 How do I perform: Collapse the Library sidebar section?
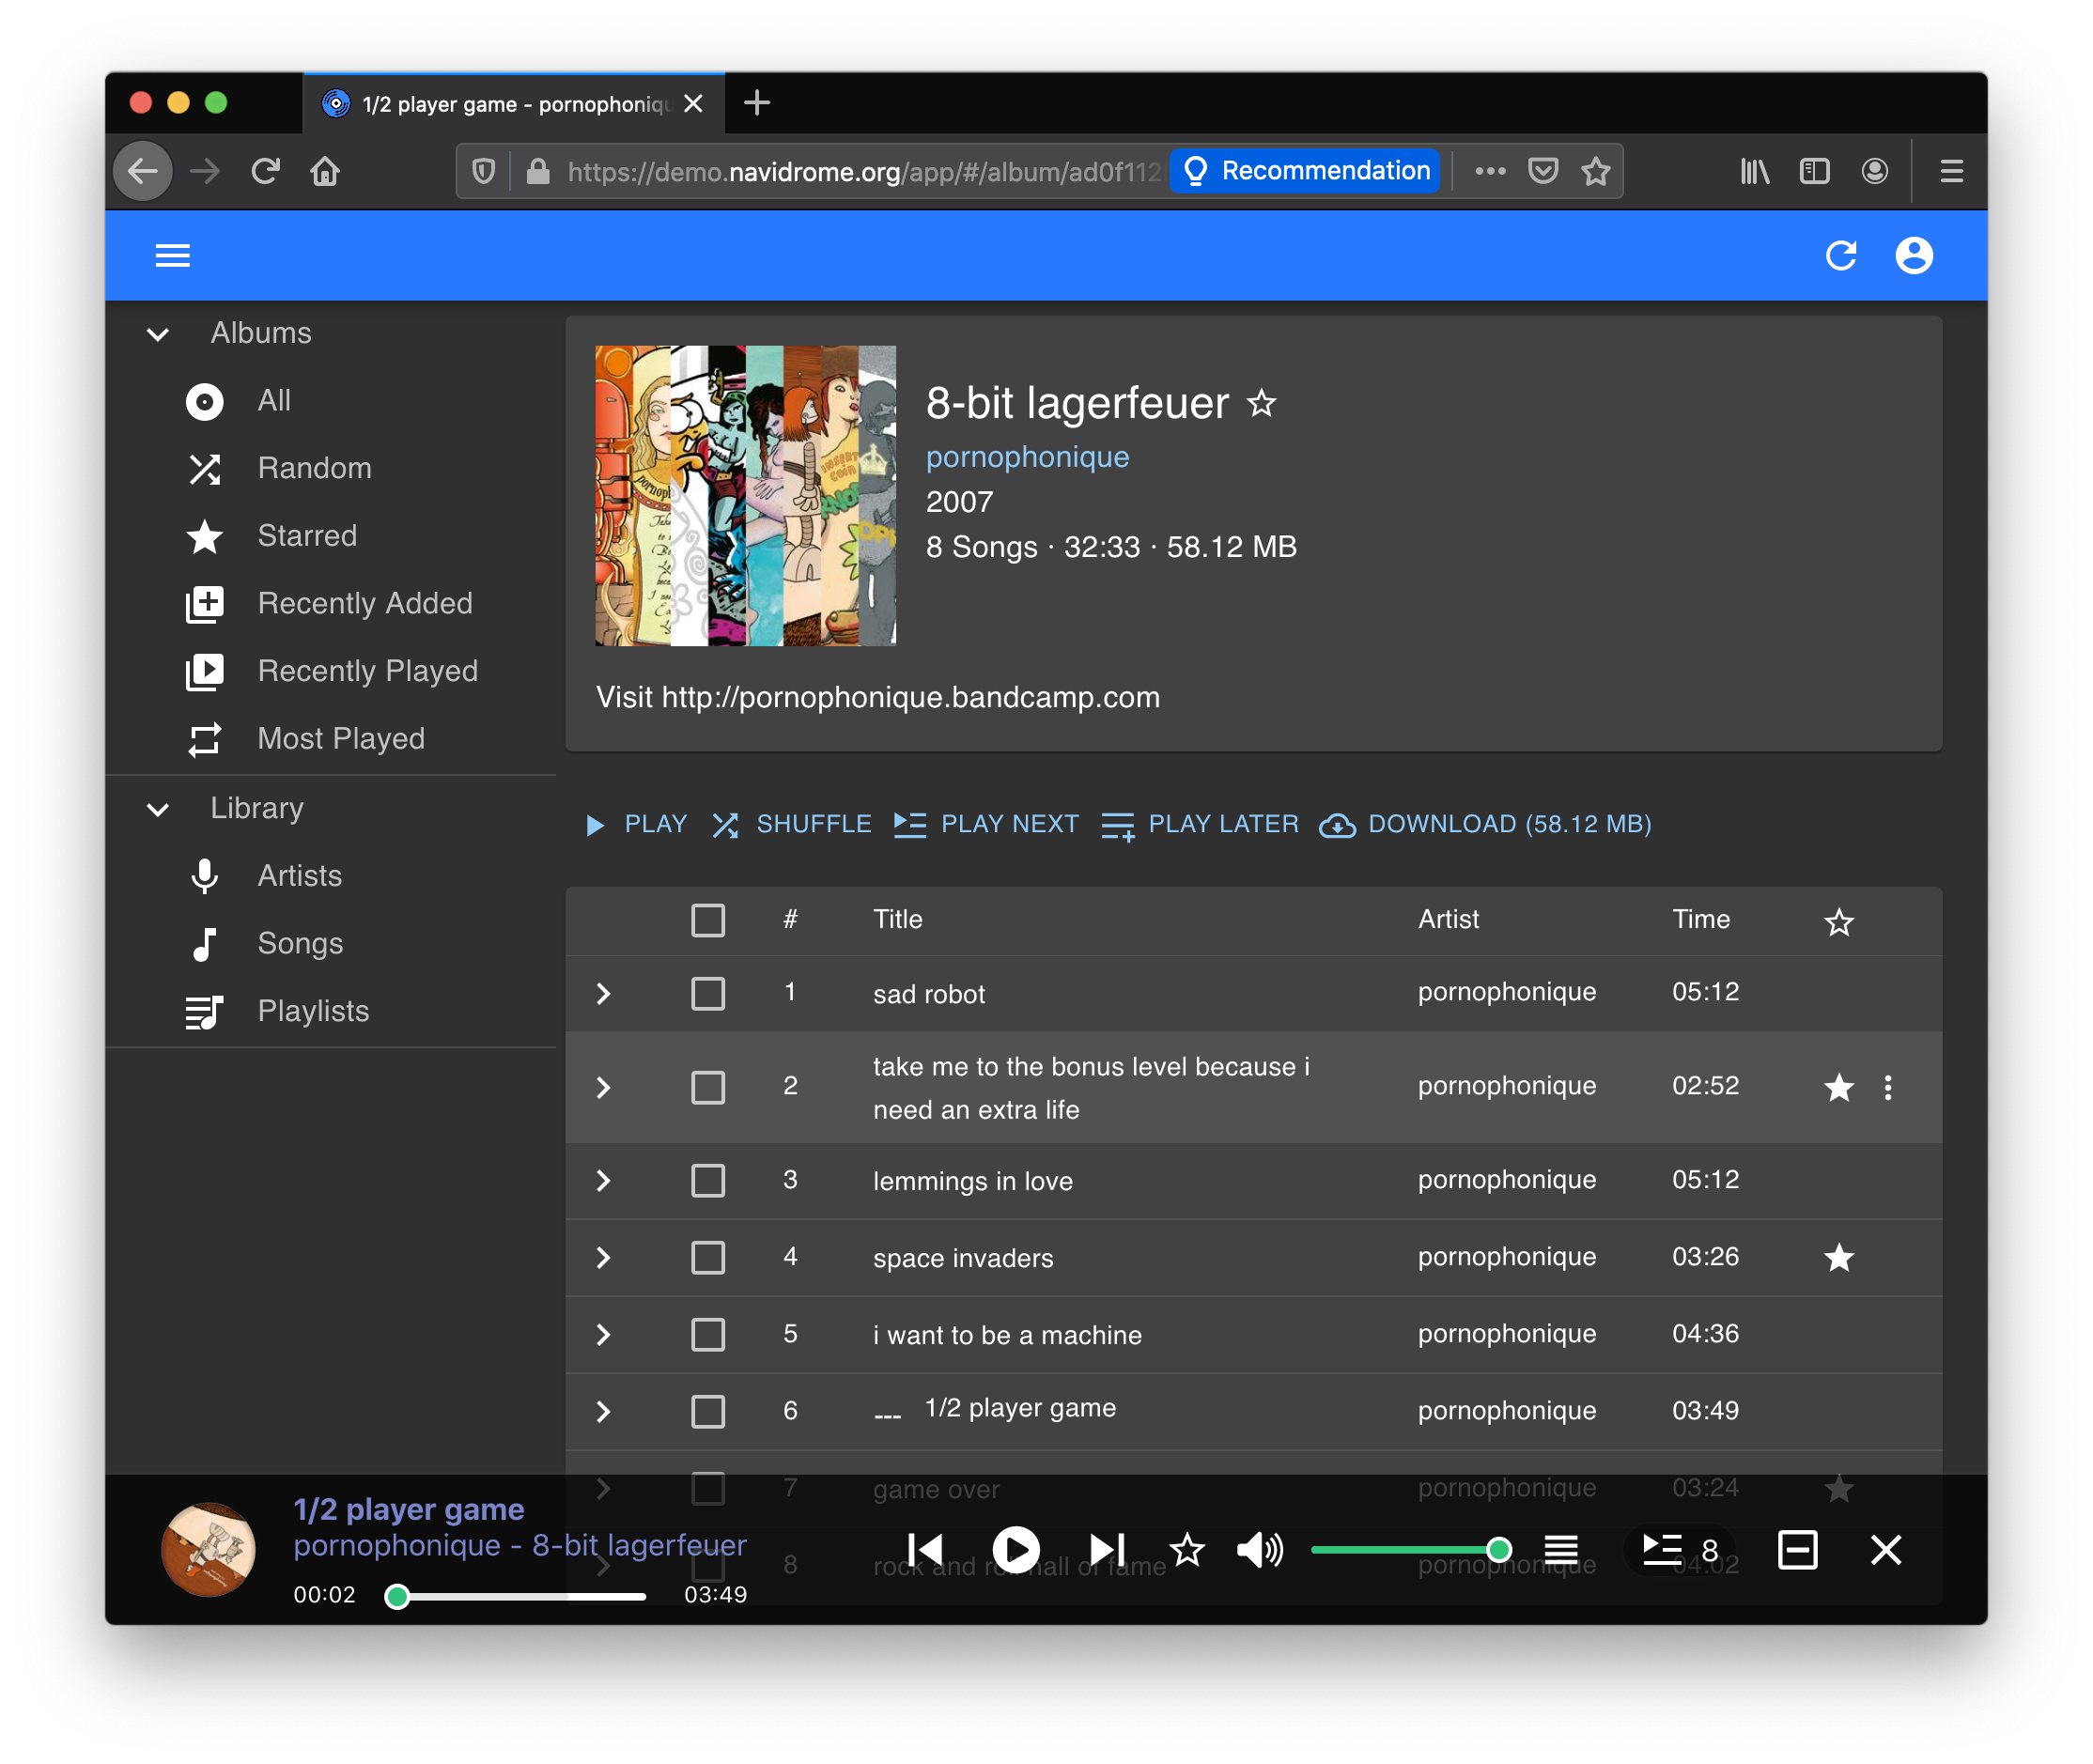coord(157,809)
